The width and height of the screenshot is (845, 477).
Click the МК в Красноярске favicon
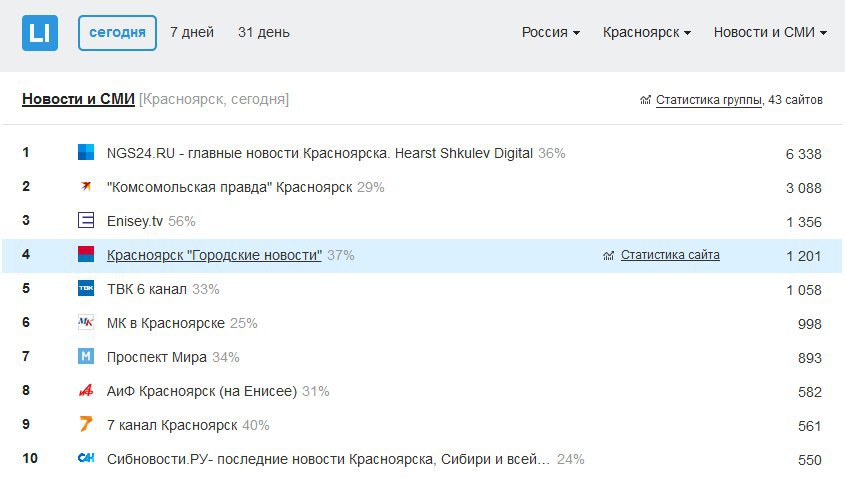coord(86,323)
